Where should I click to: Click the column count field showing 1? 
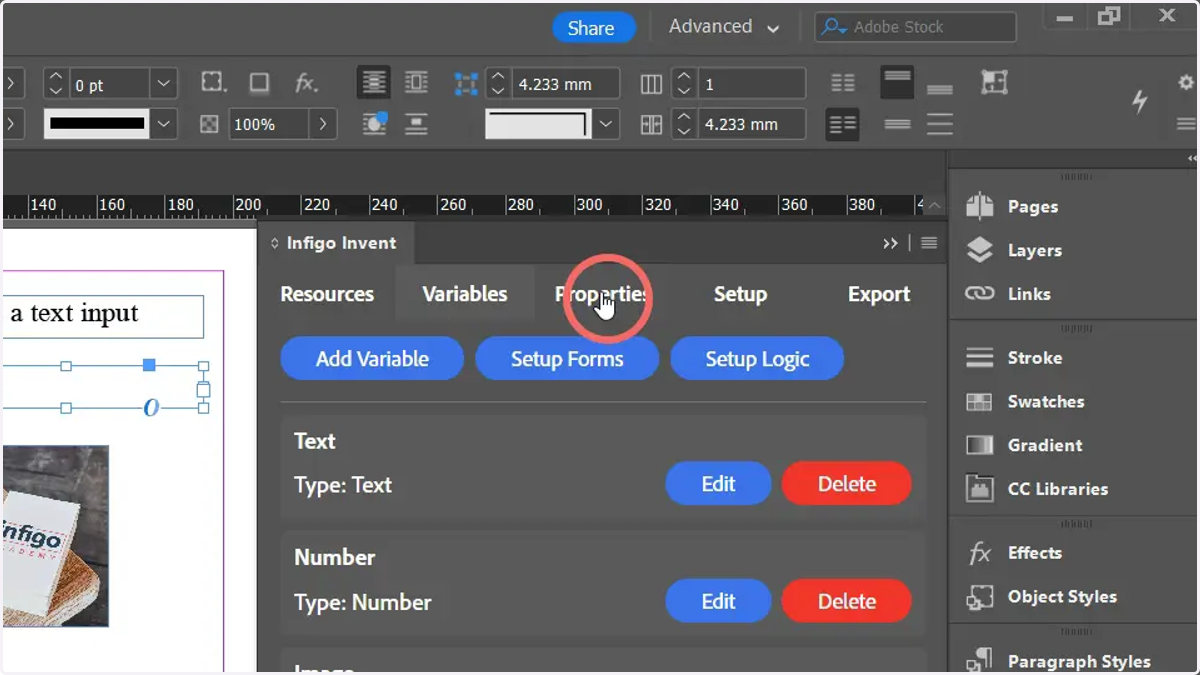pyautogui.click(x=751, y=84)
